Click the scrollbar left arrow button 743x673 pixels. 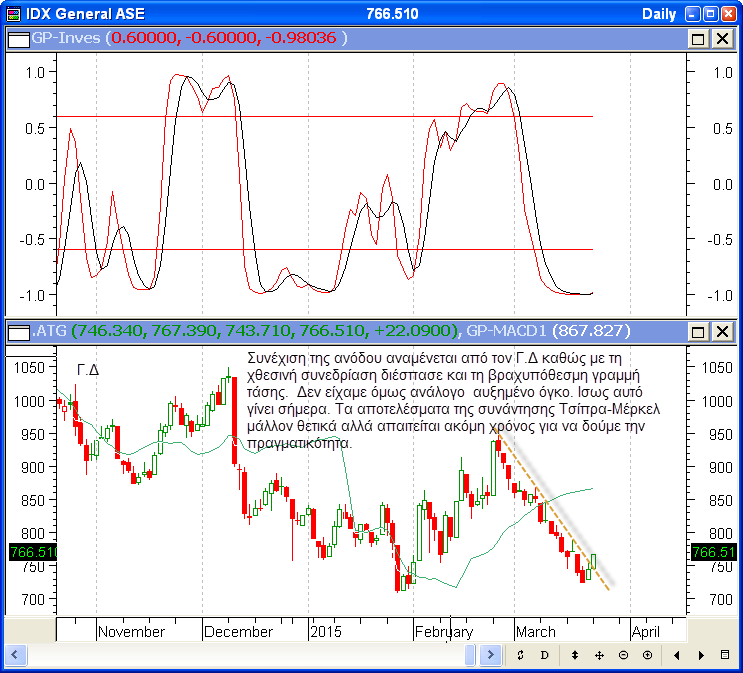15,655
